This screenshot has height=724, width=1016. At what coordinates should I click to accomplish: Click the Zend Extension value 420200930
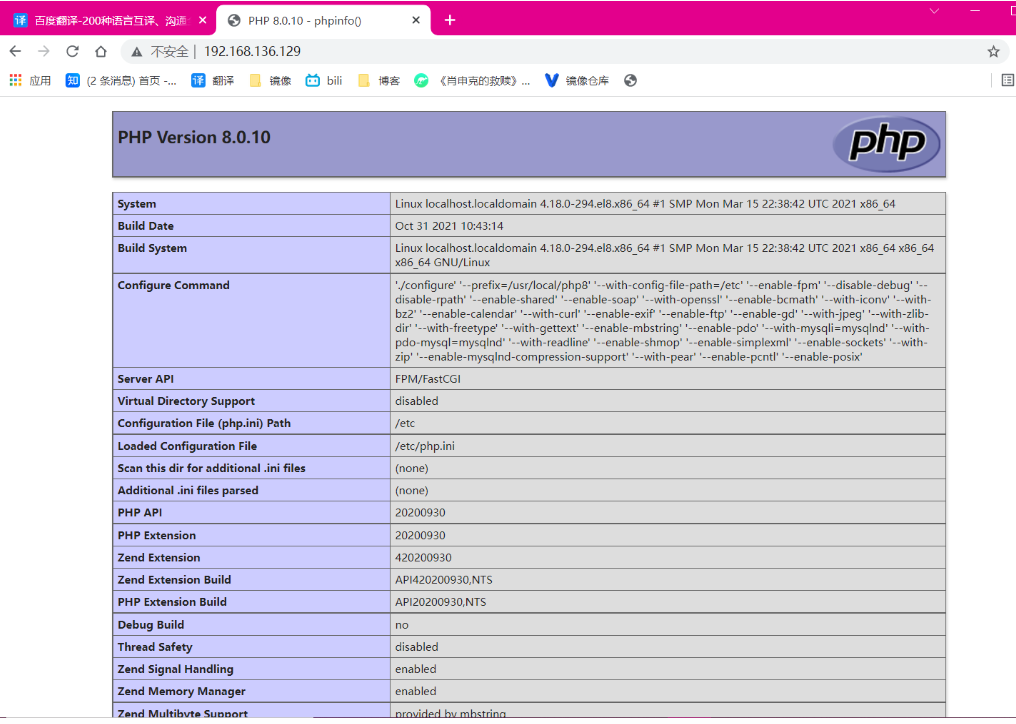(x=423, y=557)
